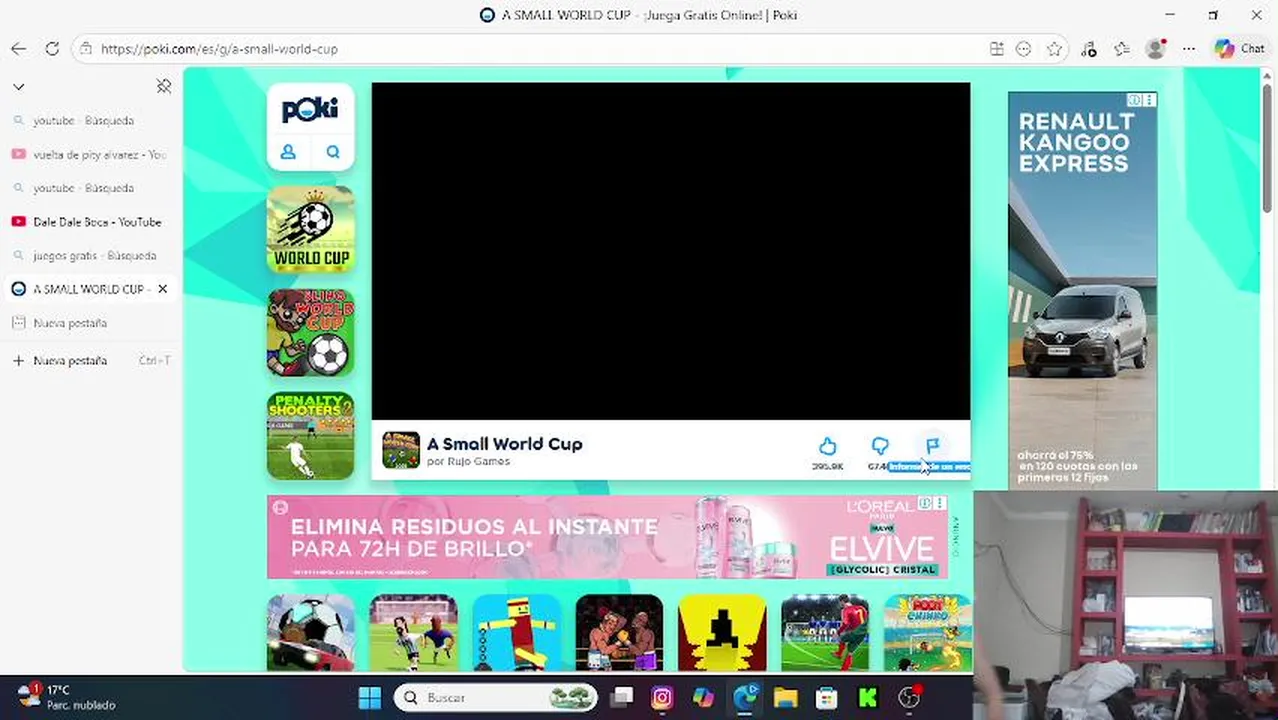Go back using the browser back arrow
The height and width of the screenshot is (720, 1278).
tap(18, 48)
